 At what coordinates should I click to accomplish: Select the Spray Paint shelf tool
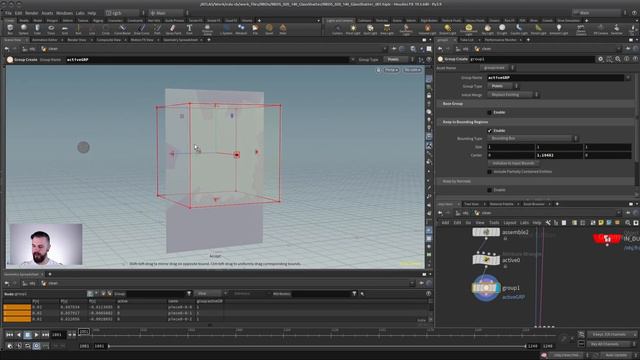(x=173, y=29)
